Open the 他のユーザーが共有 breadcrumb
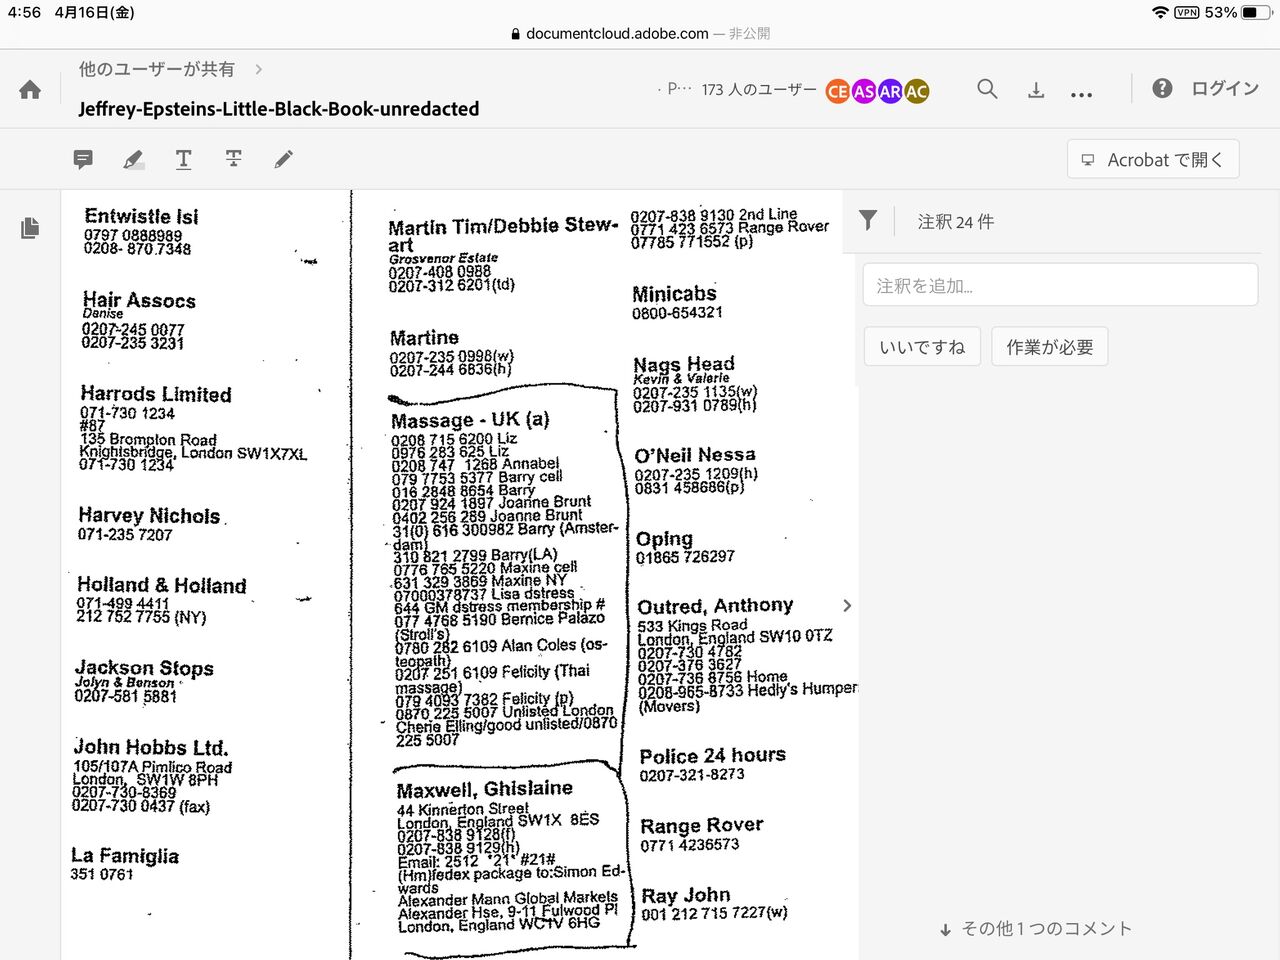The width and height of the screenshot is (1280, 960). tap(157, 69)
